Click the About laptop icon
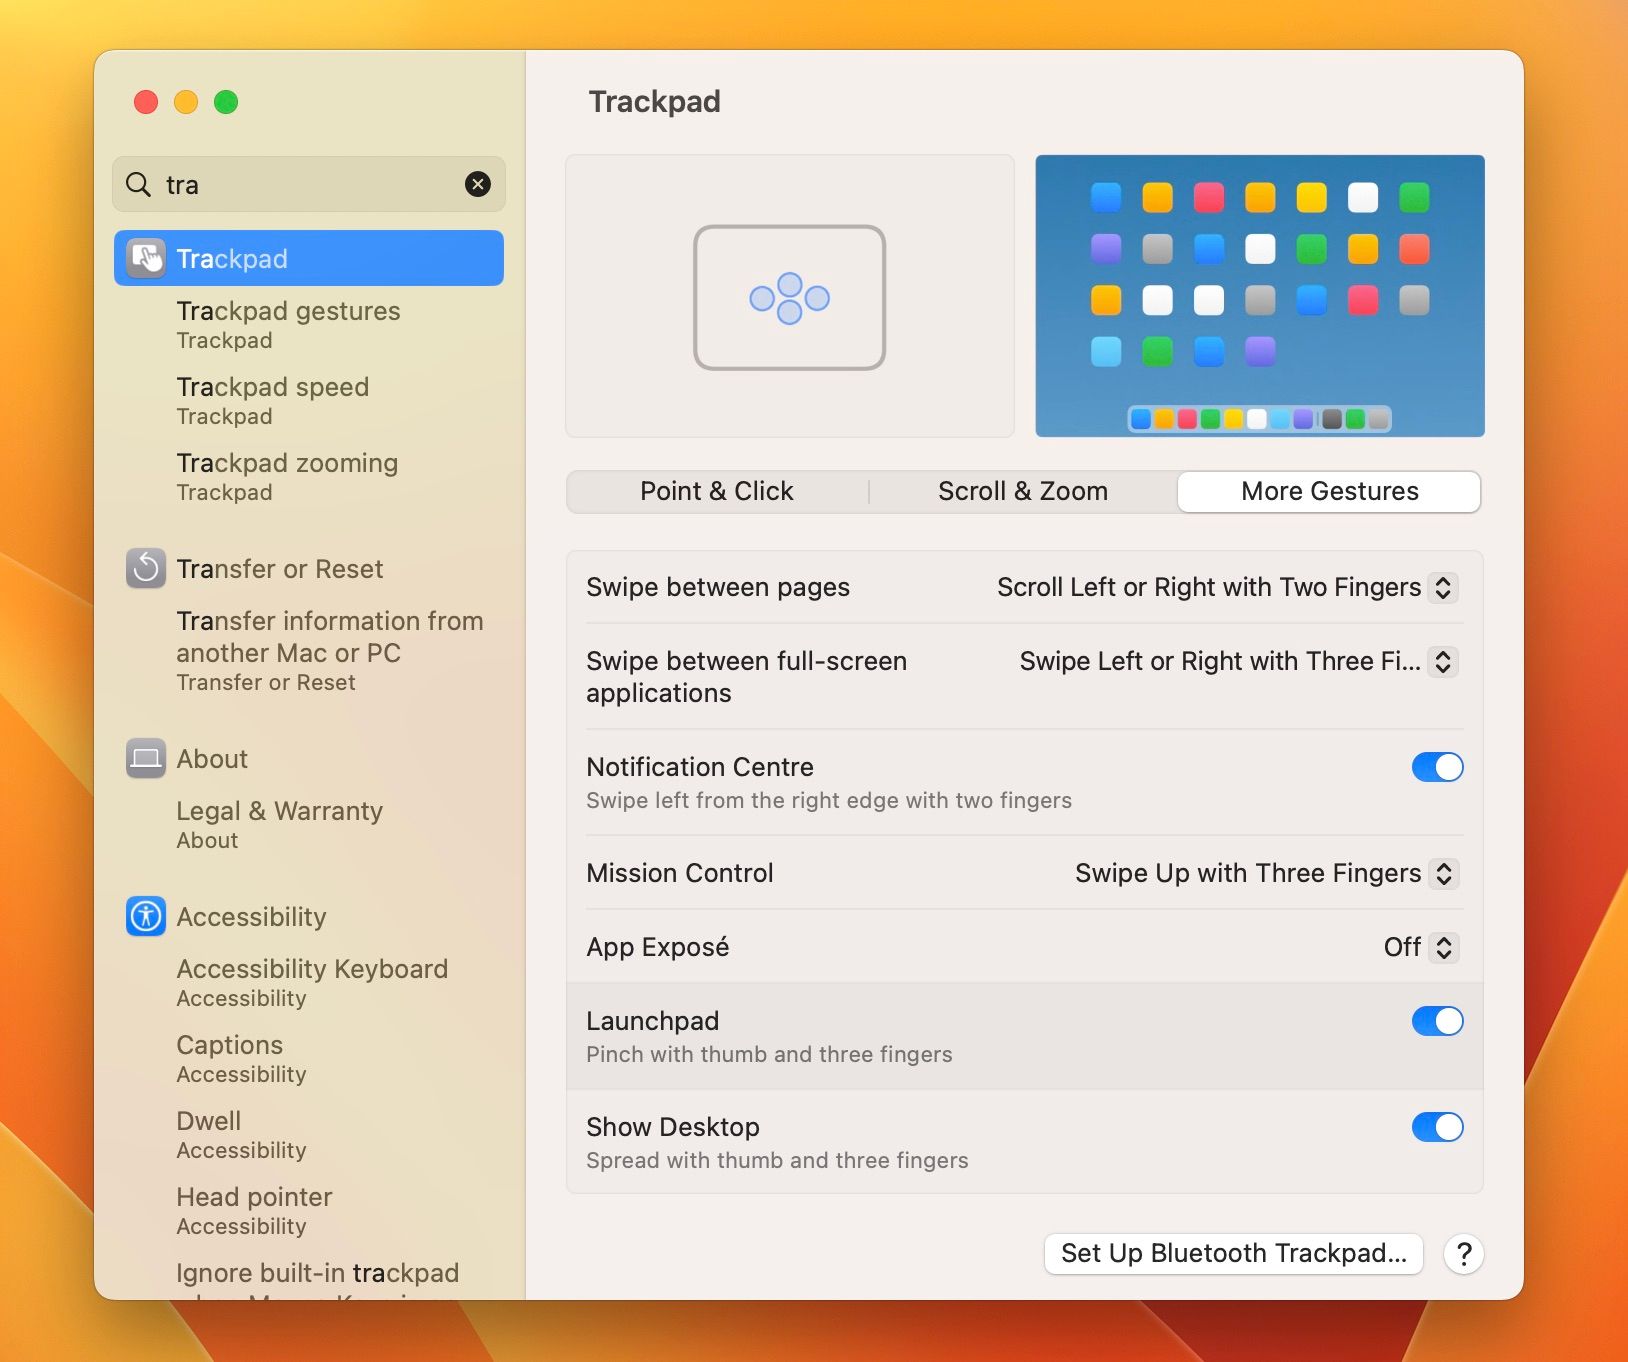The height and width of the screenshot is (1362, 1628). point(146,759)
